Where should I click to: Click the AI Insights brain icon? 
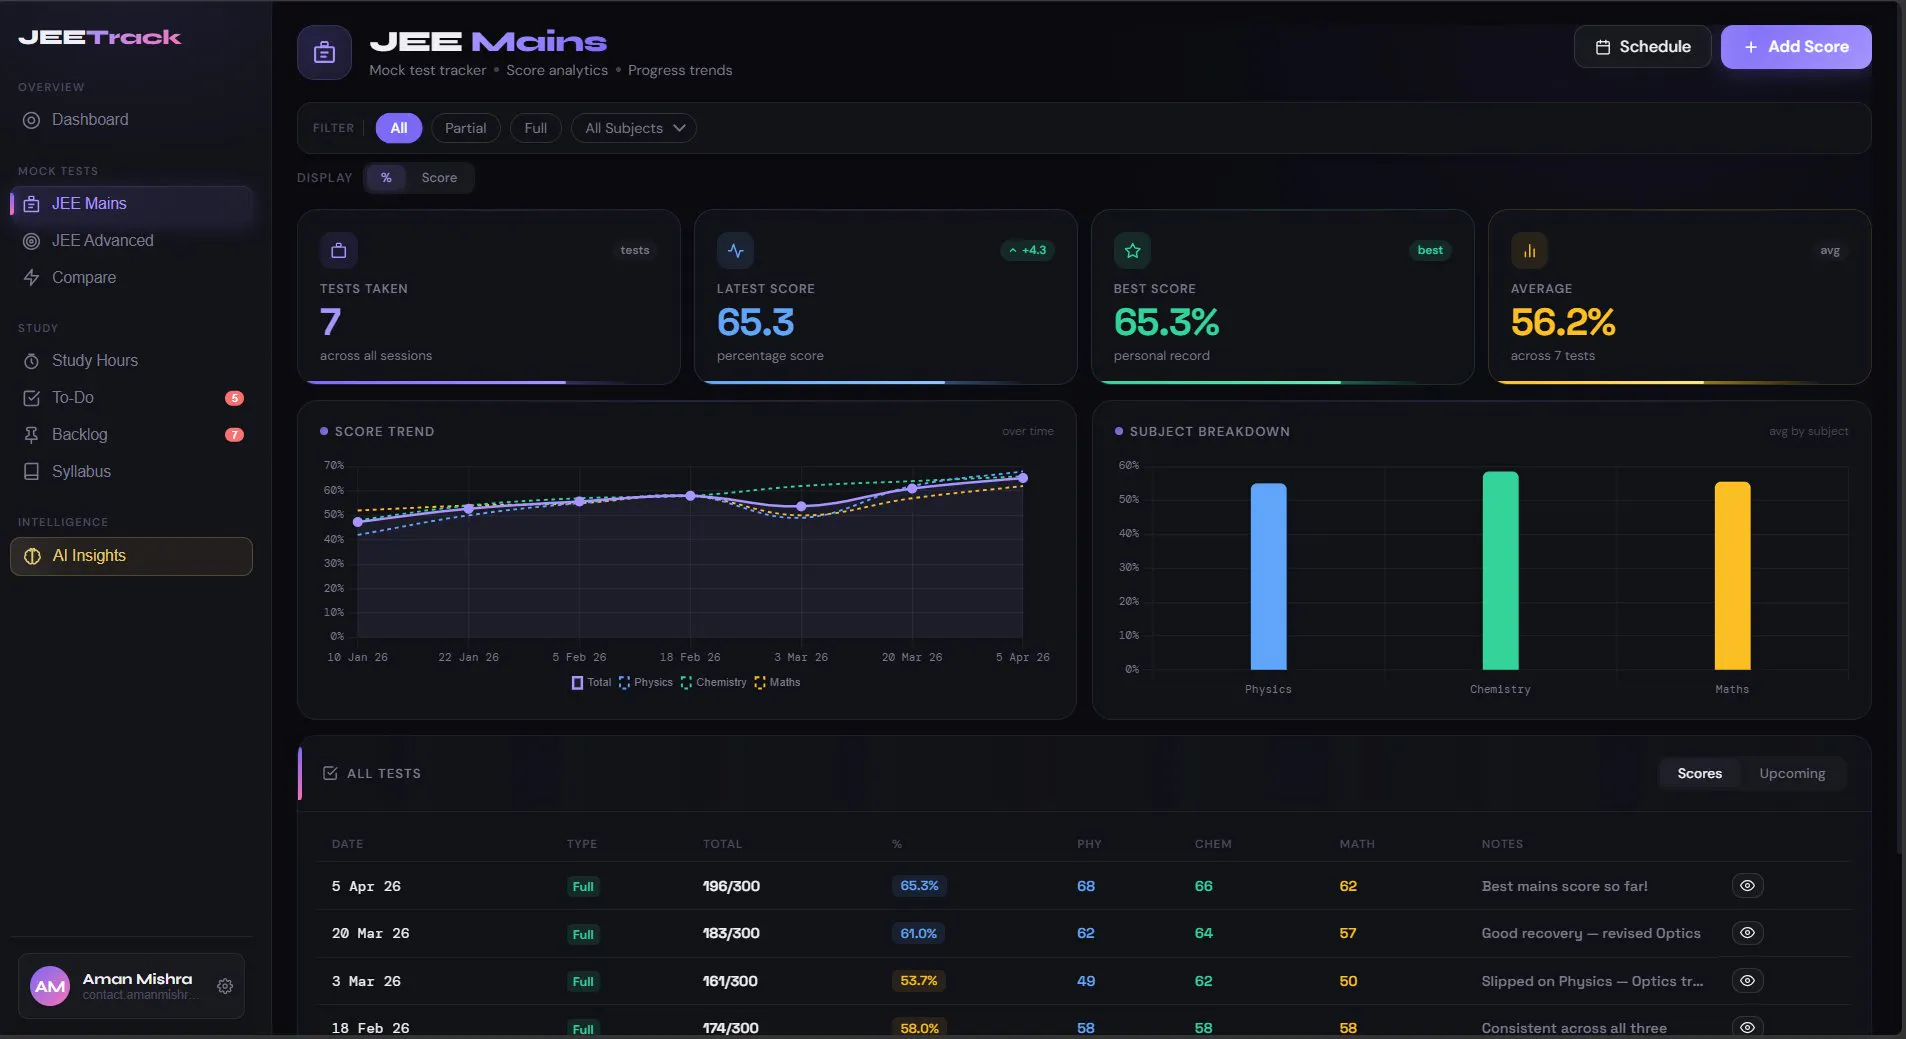pyautogui.click(x=32, y=556)
